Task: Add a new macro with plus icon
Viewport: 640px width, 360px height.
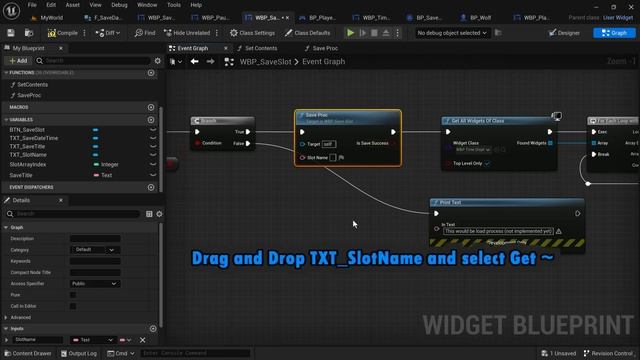Action: (x=151, y=107)
